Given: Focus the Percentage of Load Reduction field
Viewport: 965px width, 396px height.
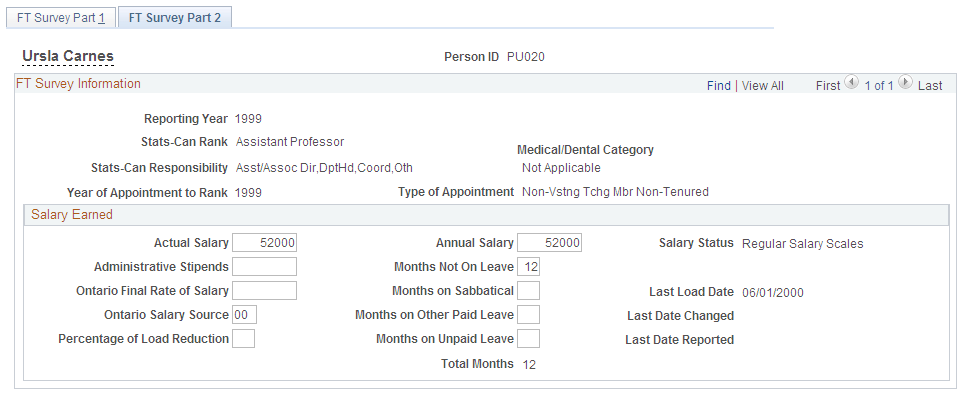Looking at the screenshot, I should coord(243,339).
